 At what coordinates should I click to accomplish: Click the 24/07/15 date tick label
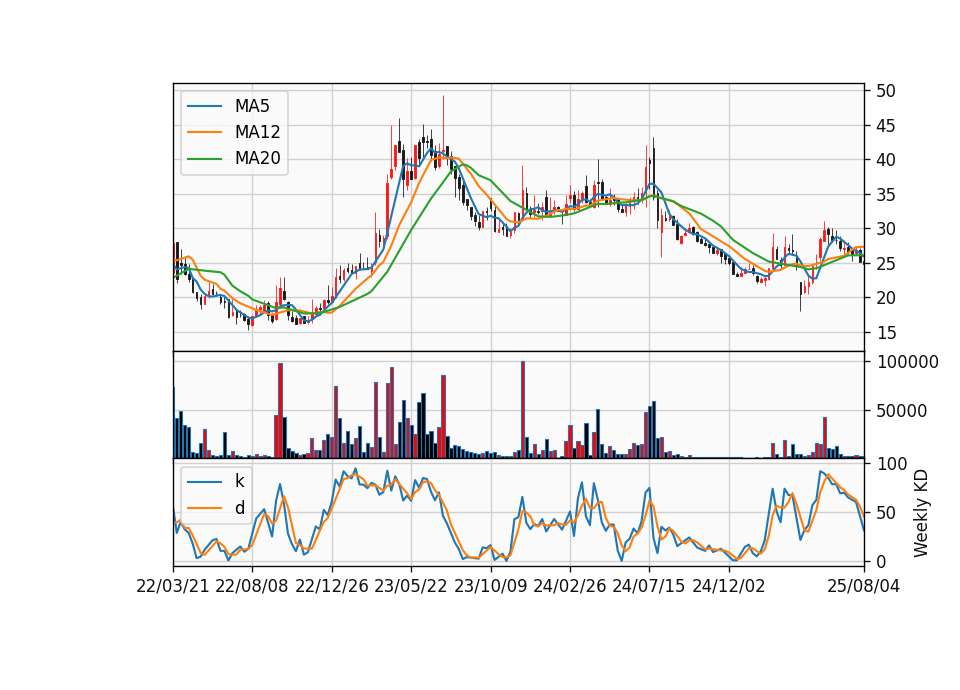649,586
